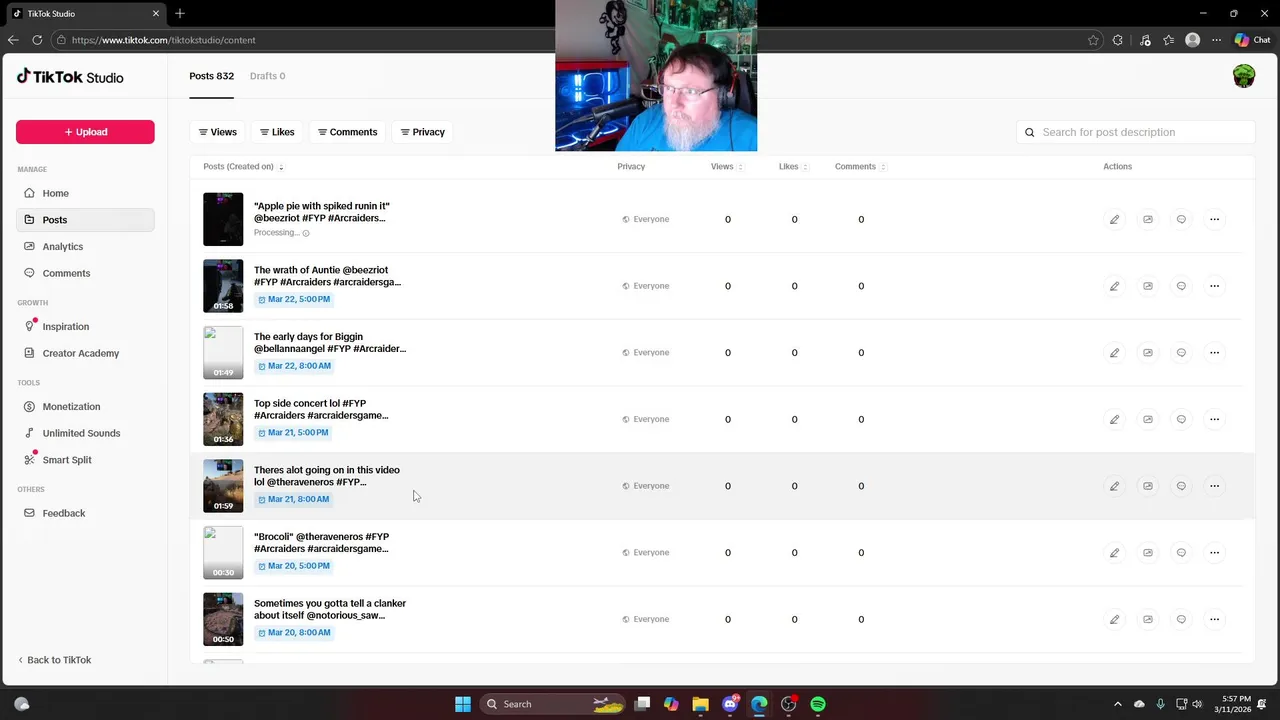Open a new browser tab
1280x720 pixels.
[x=180, y=14]
